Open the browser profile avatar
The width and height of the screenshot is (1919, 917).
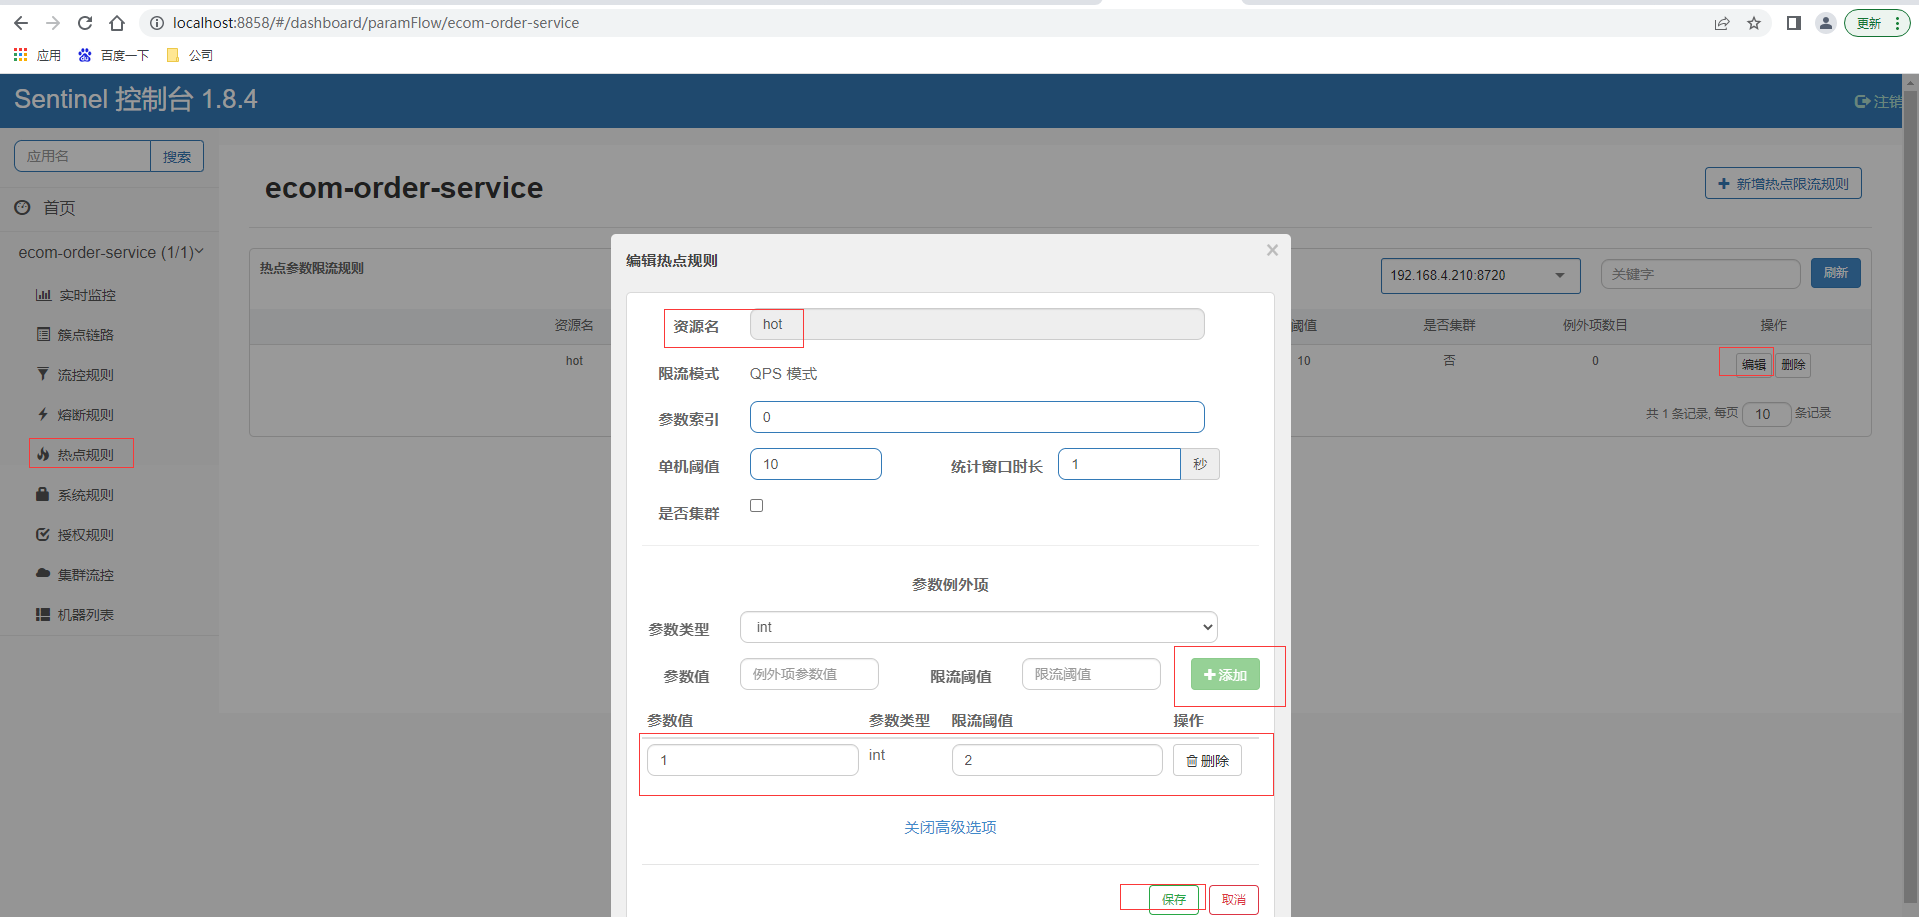tap(1826, 23)
